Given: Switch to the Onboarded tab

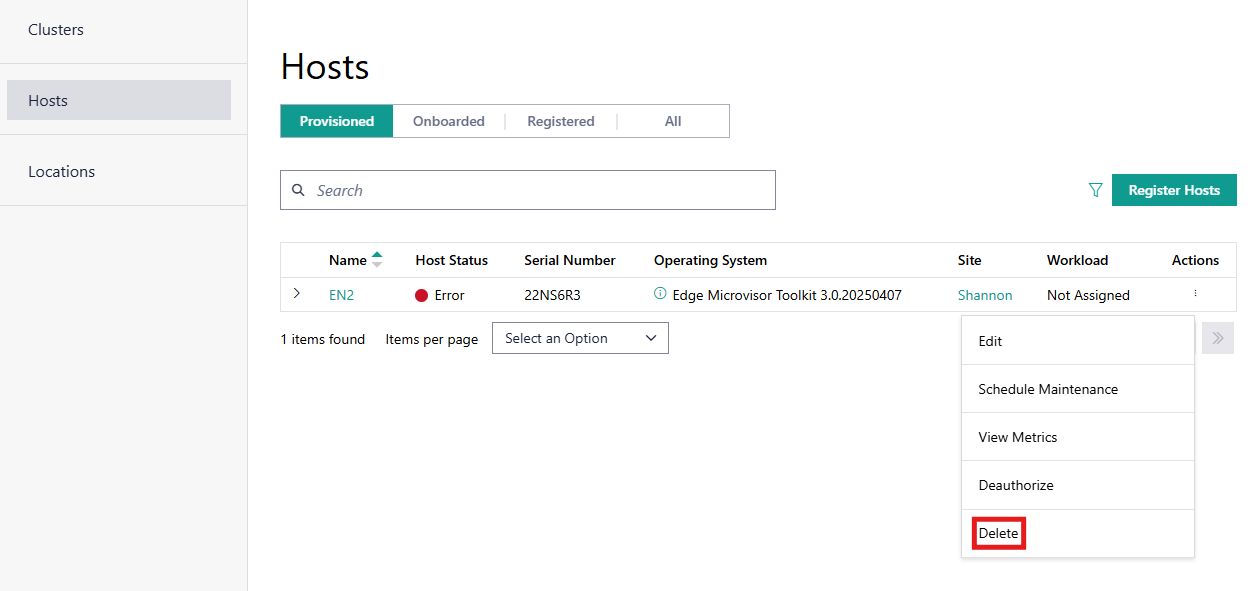Looking at the screenshot, I should point(449,121).
